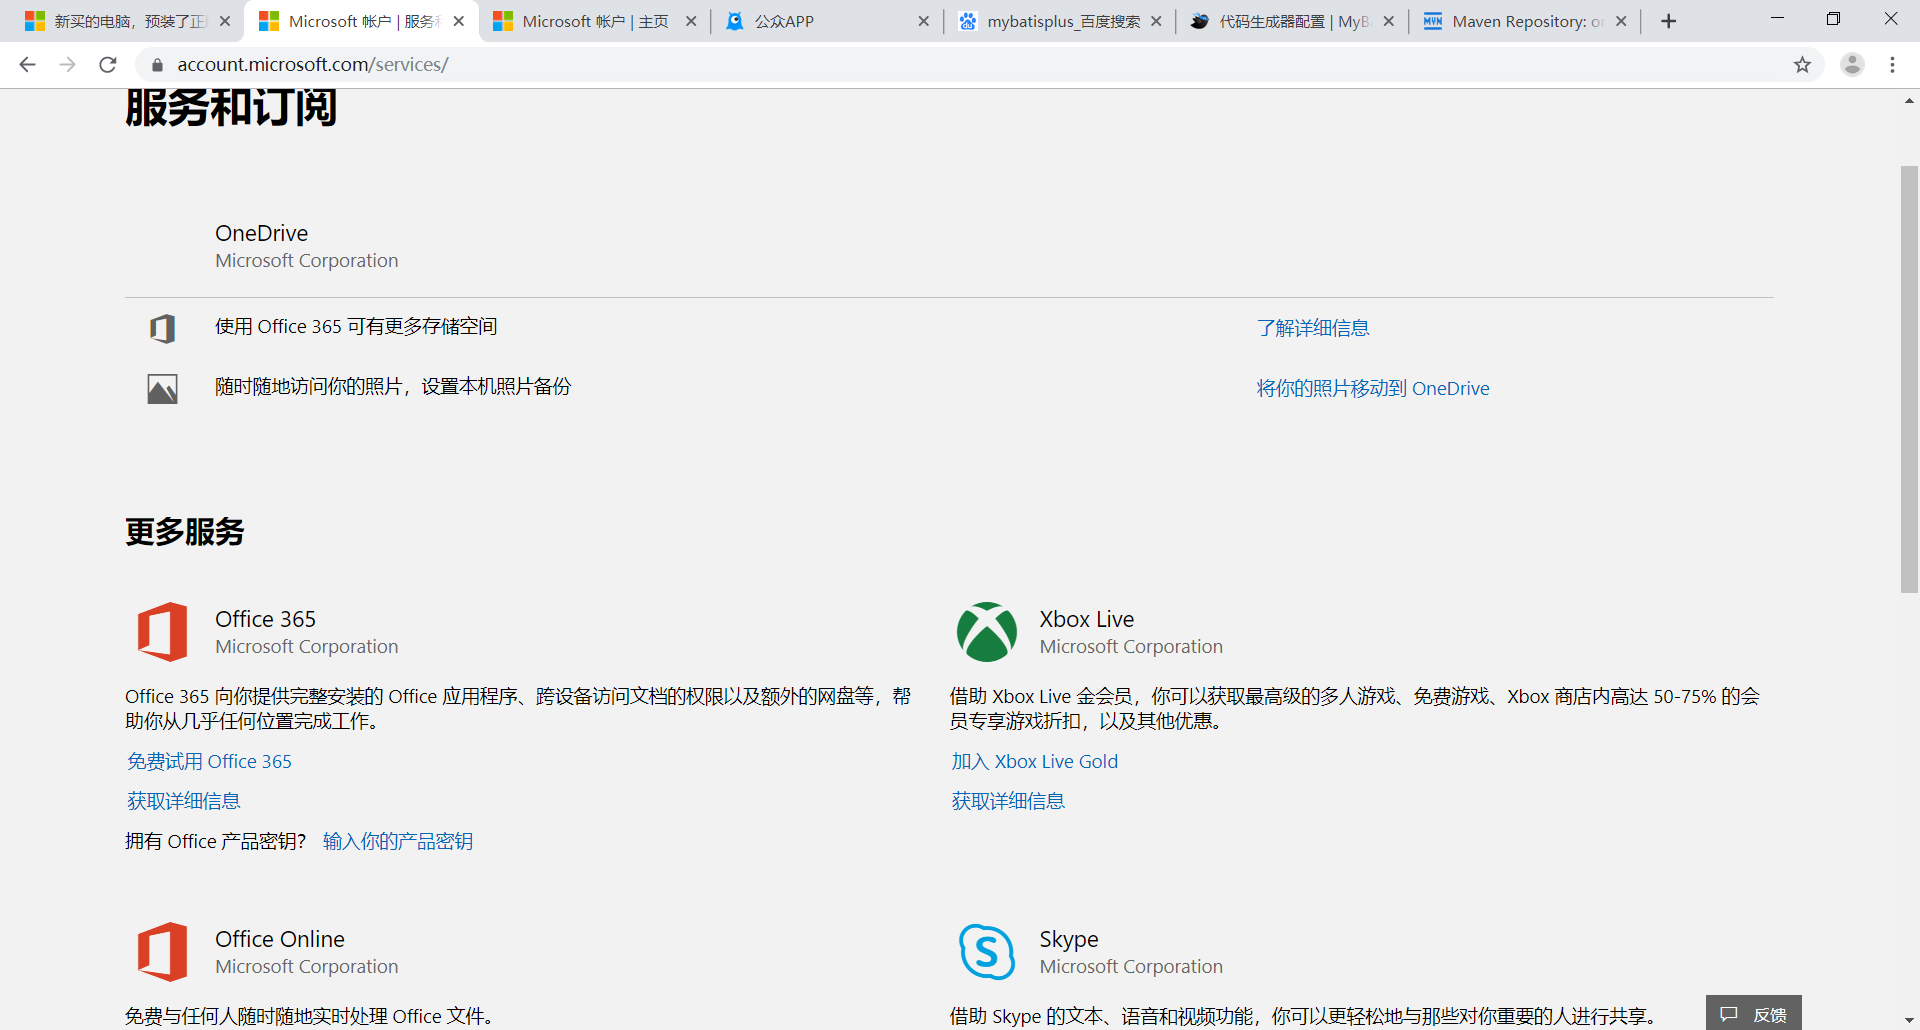The height and width of the screenshot is (1030, 1920).
Task: Close the 公众APP tab
Action: click(923, 21)
